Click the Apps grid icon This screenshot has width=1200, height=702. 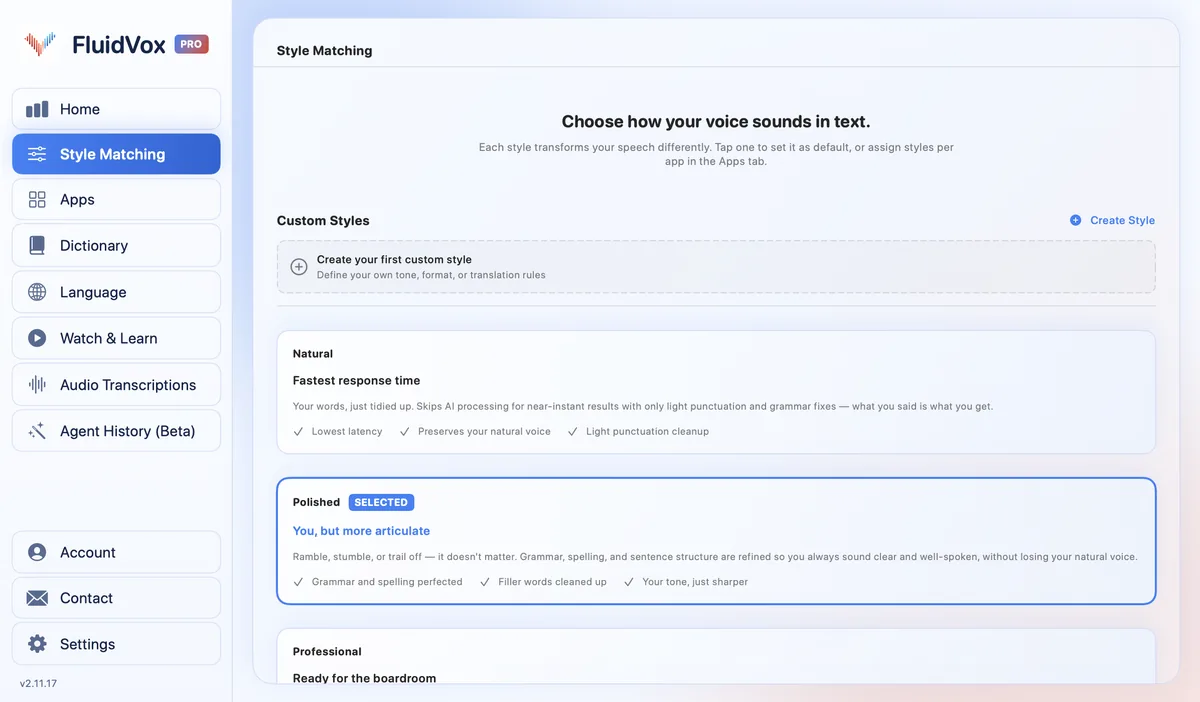coord(37,199)
